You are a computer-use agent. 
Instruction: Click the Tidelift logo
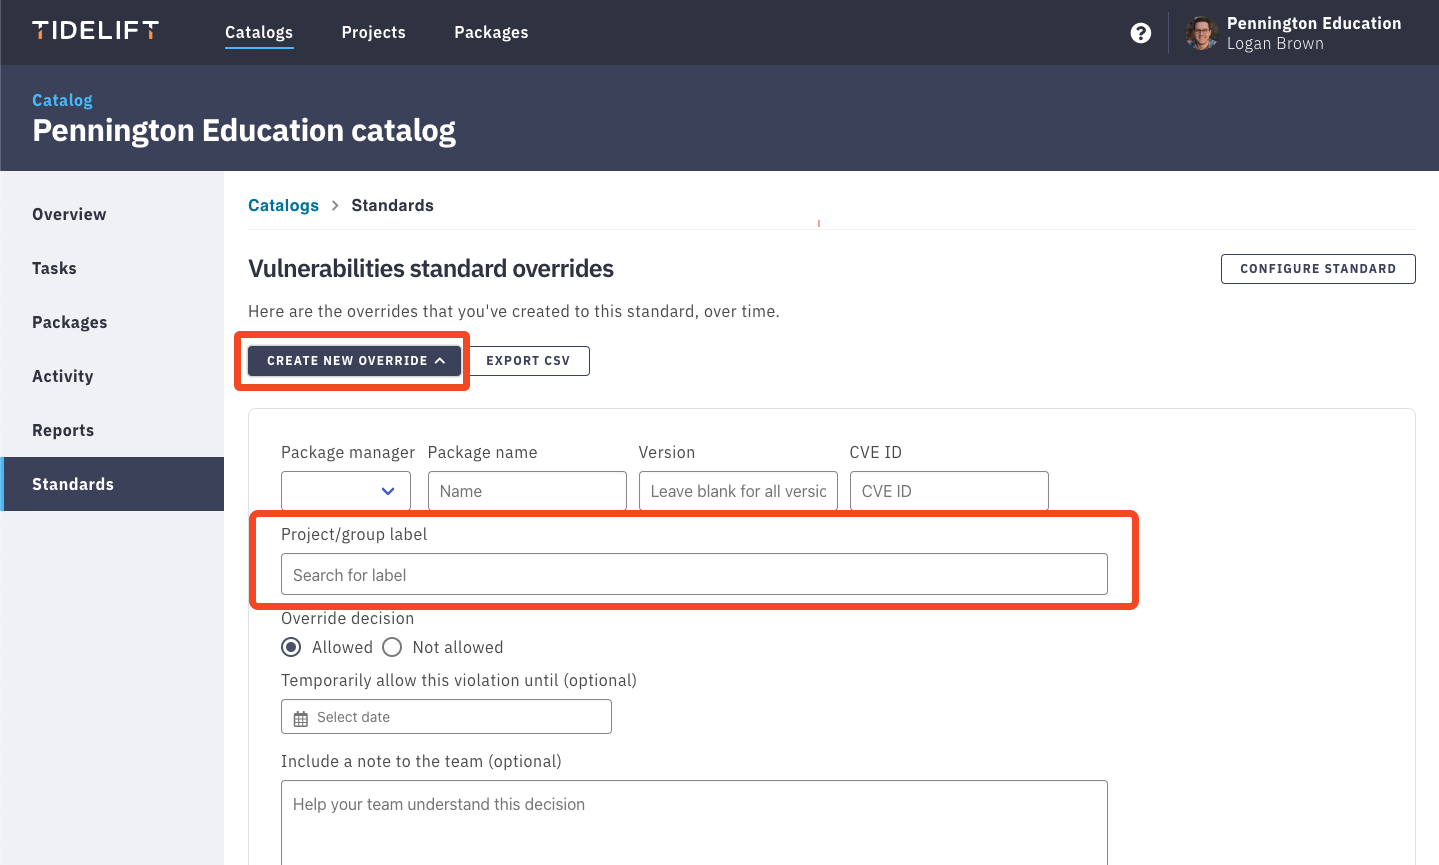(x=95, y=31)
